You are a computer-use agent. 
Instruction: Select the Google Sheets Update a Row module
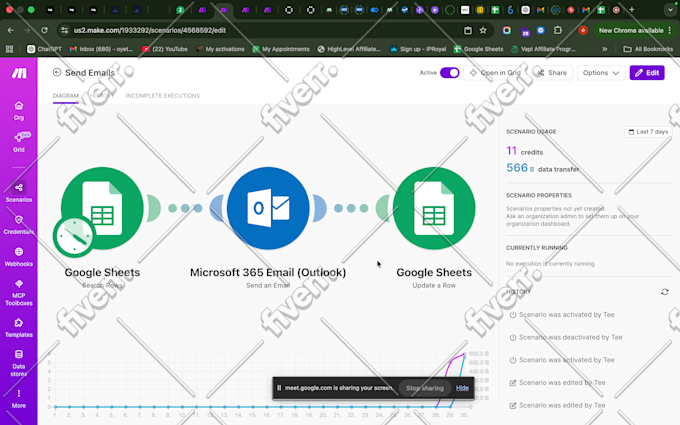click(x=434, y=208)
